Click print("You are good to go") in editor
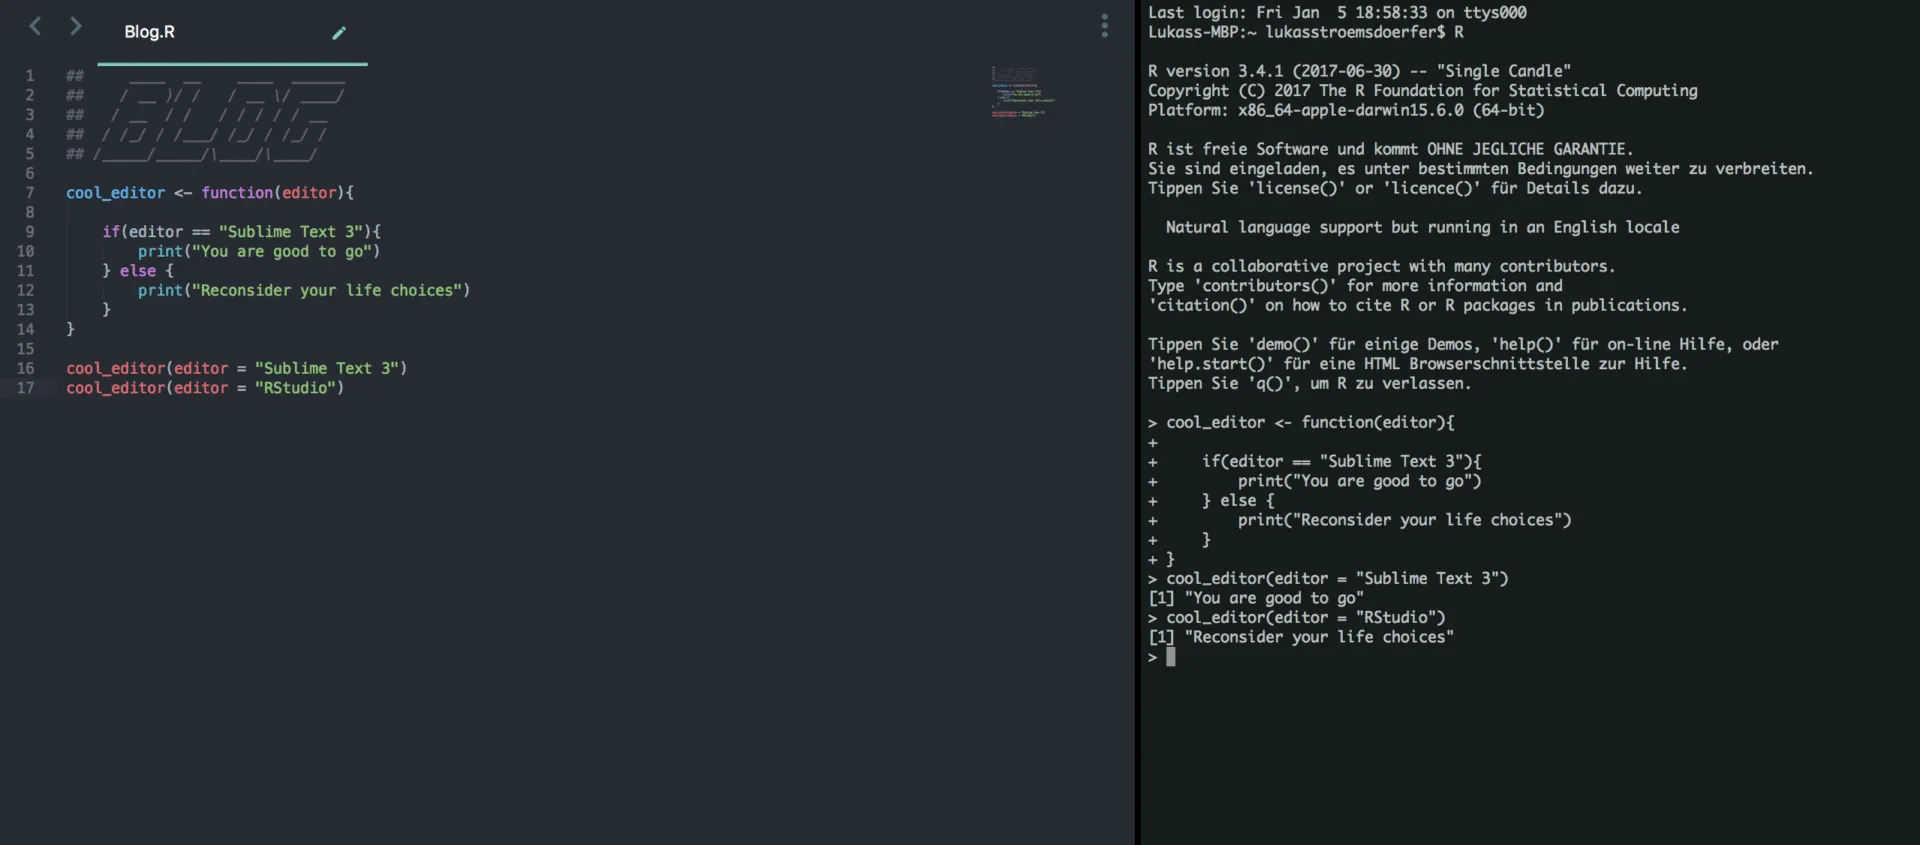Image resolution: width=1920 pixels, height=845 pixels. pyautogui.click(x=259, y=252)
